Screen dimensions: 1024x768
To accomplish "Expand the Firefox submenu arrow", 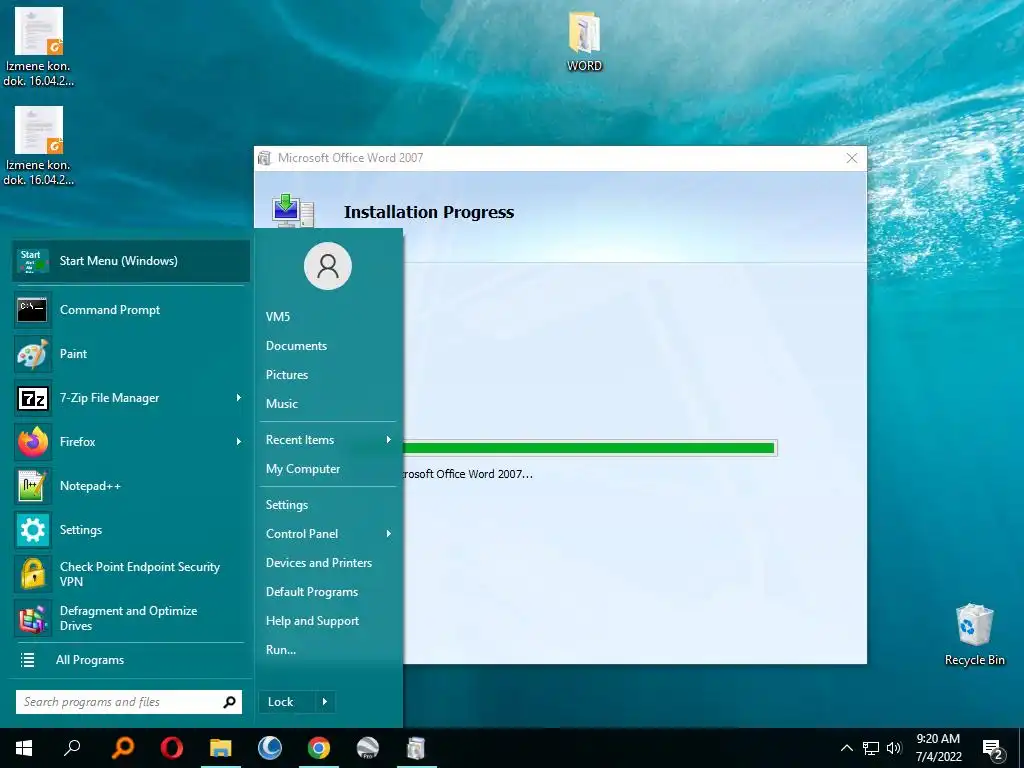I will tap(238, 441).
